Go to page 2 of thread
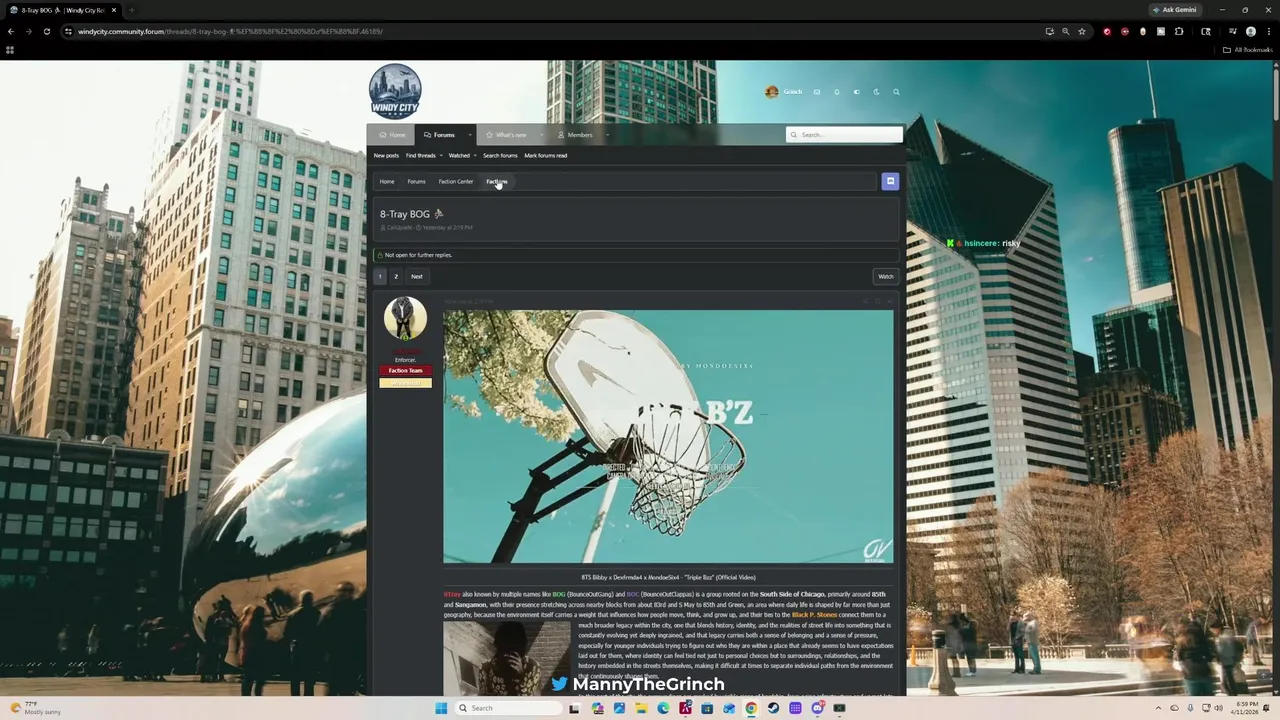The width and height of the screenshot is (1280, 720). coord(395,276)
